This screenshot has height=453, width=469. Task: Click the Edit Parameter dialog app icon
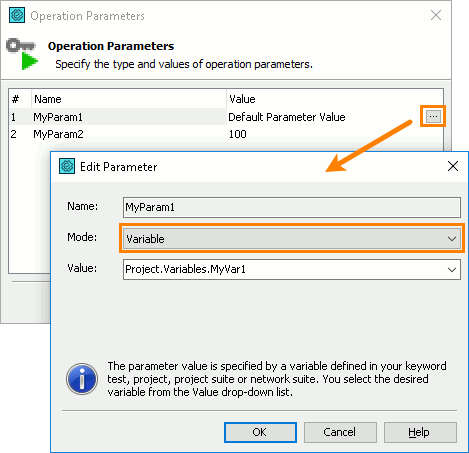pyautogui.click(x=67, y=166)
